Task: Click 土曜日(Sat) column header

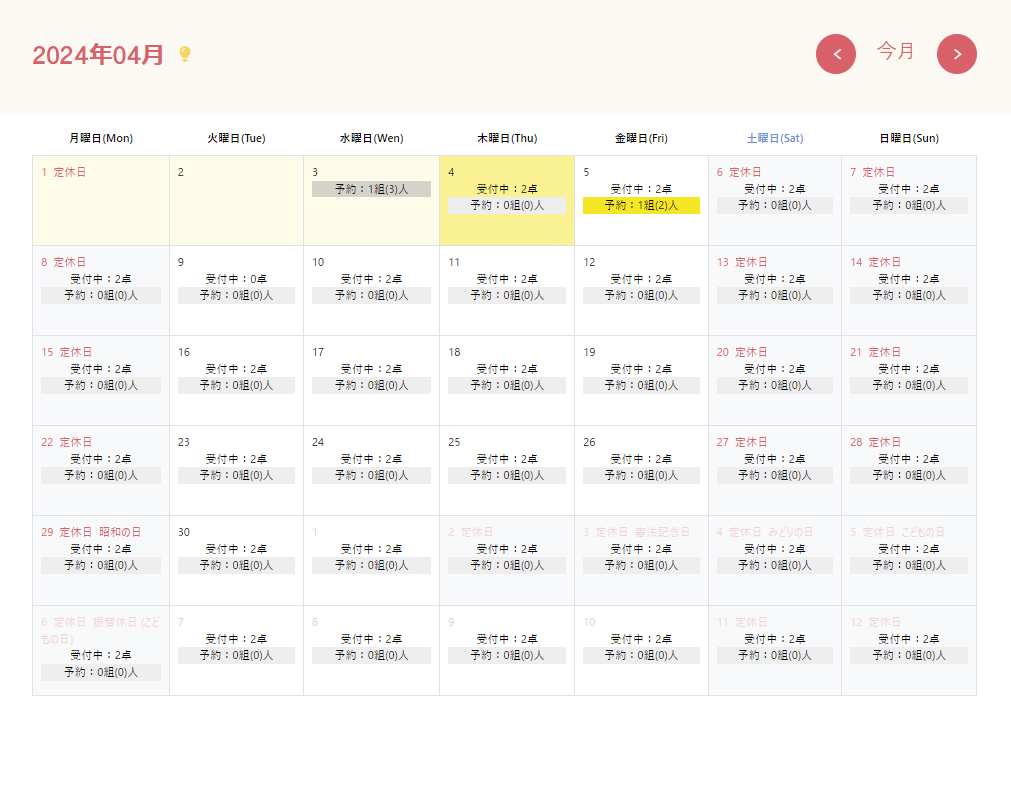Action: tap(775, 138)
